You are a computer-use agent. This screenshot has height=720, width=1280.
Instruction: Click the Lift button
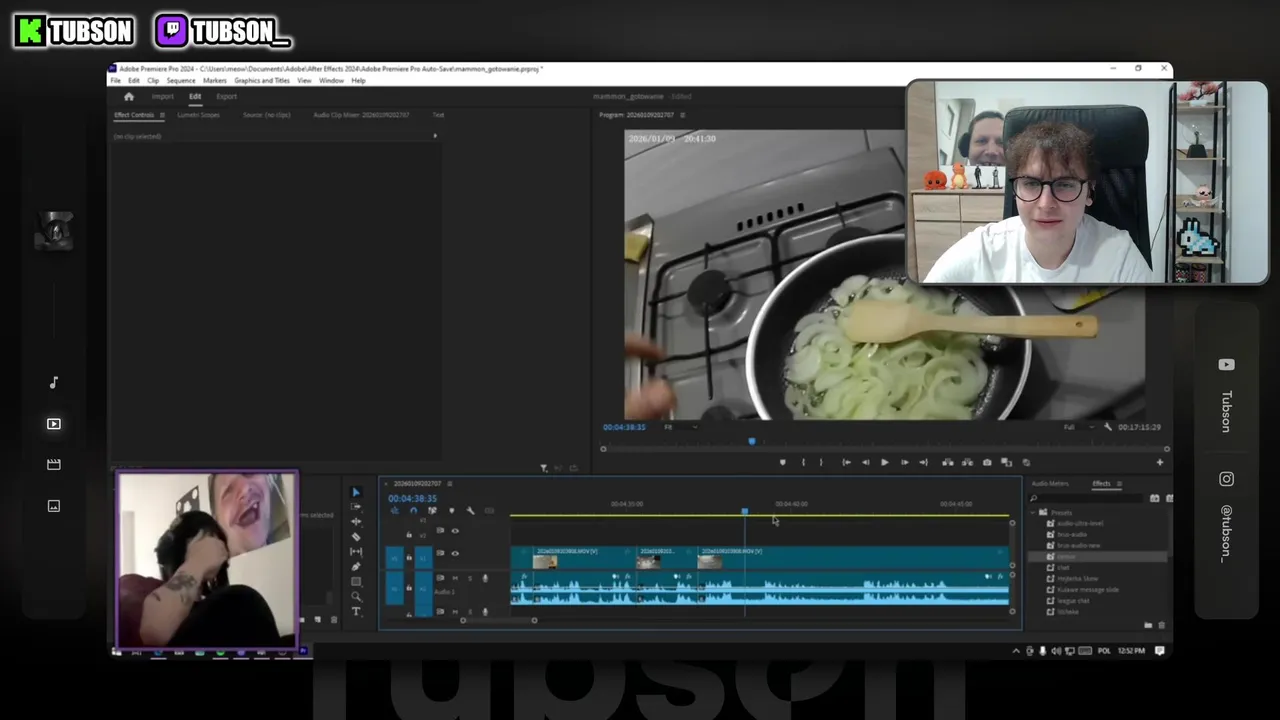pos(948,462)
